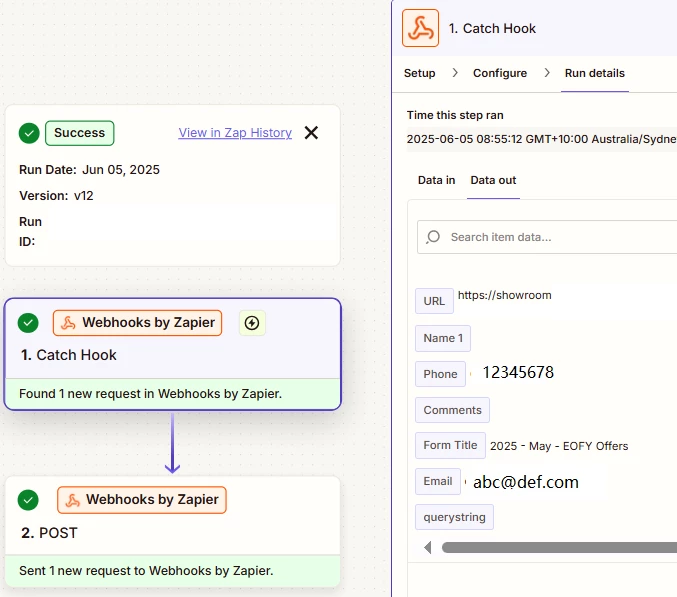677x597 pixels.
Task: Click the Webhooks by Zapier badge on step 1
Action: click(x=137, y=323)
